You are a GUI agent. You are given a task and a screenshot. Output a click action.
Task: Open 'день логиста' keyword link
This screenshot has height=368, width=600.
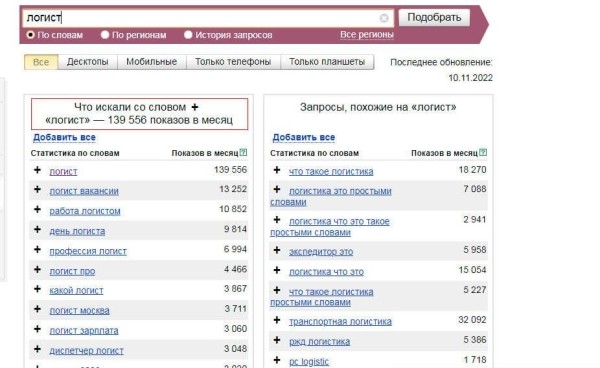click(77, 231)
